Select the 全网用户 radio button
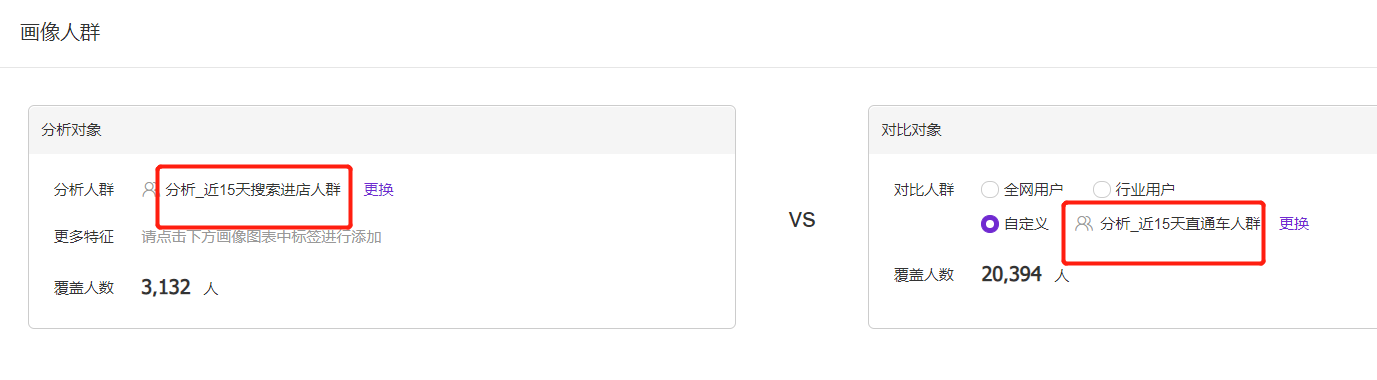 coord(990,189)
